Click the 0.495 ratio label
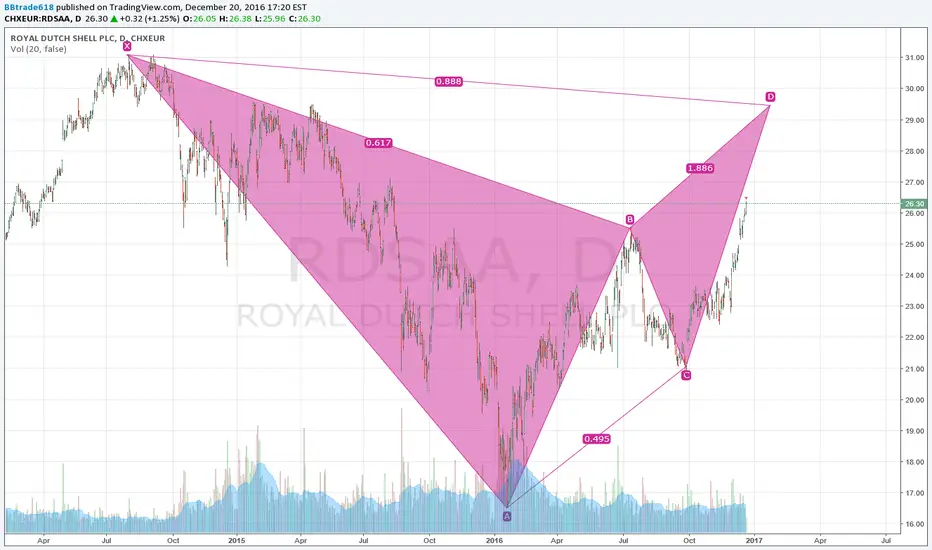 point(596,439)
